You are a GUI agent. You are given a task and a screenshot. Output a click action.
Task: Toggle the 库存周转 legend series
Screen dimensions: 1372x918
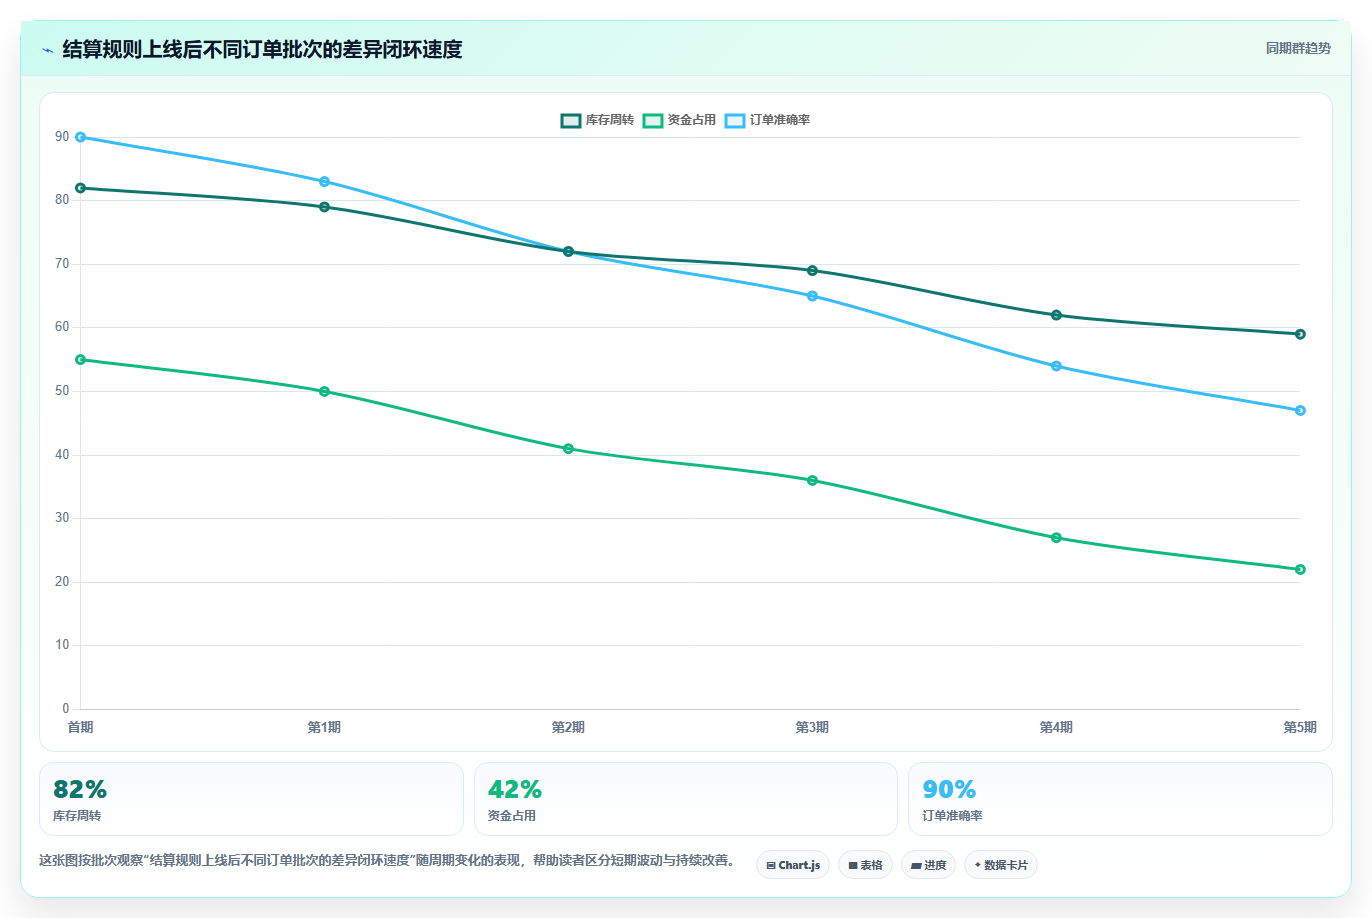tap(597, 120)
